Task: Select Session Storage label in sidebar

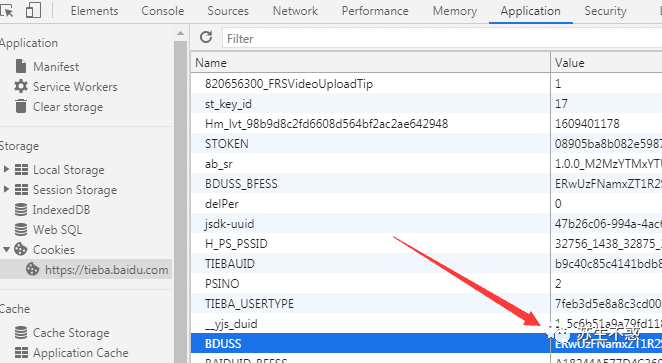Action: [x=75, y=190]
